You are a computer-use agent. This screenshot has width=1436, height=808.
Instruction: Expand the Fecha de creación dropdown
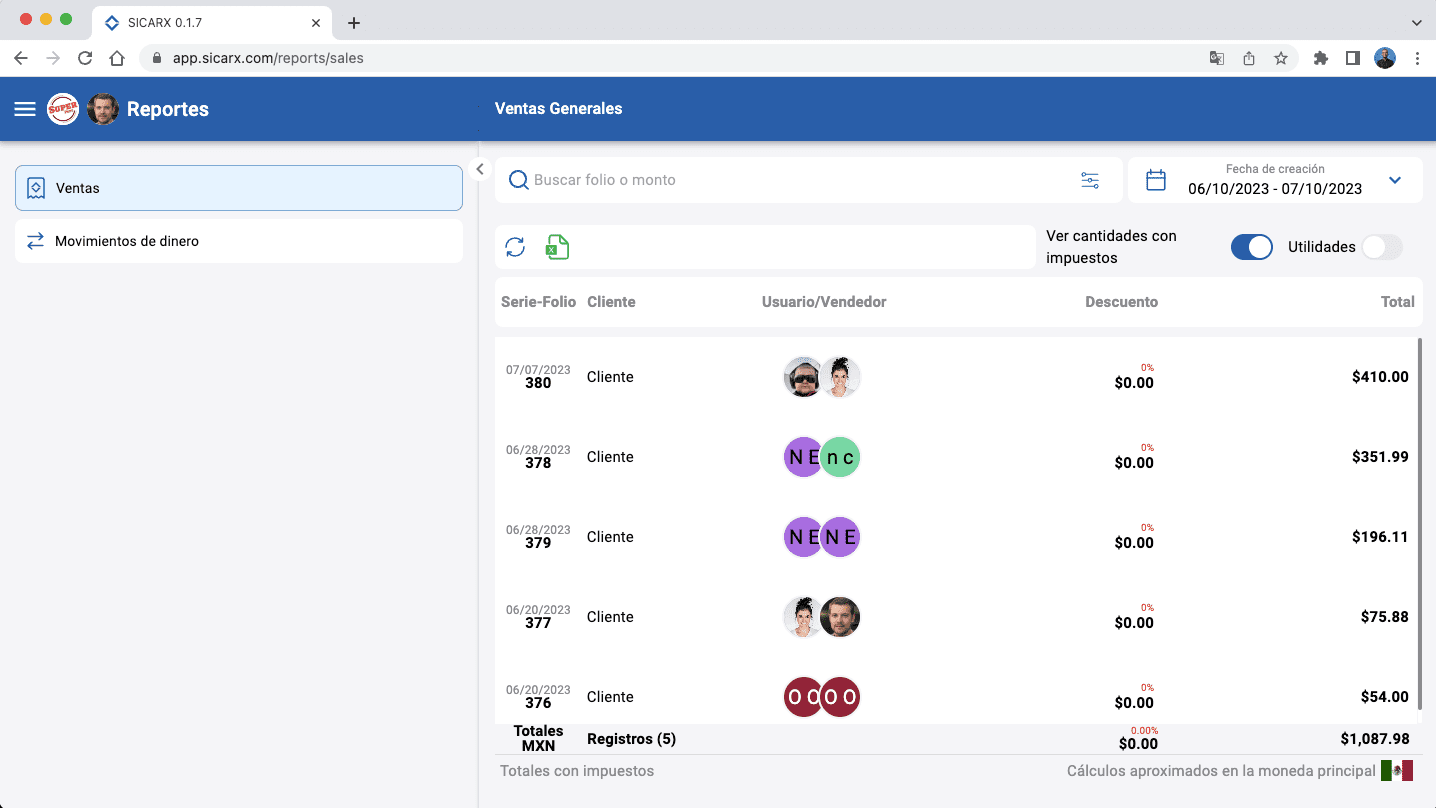(x=1395, y=180)
